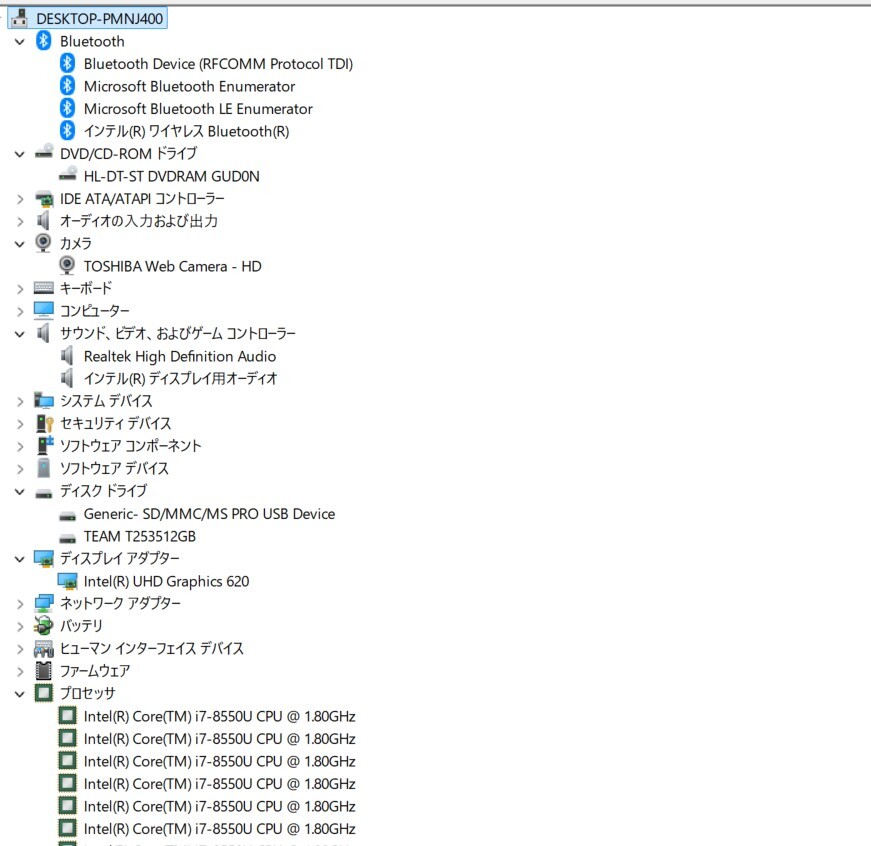Click the コンピューター monitor icon
The width and height of the screenshot is (871, 846).
(44, 311)
